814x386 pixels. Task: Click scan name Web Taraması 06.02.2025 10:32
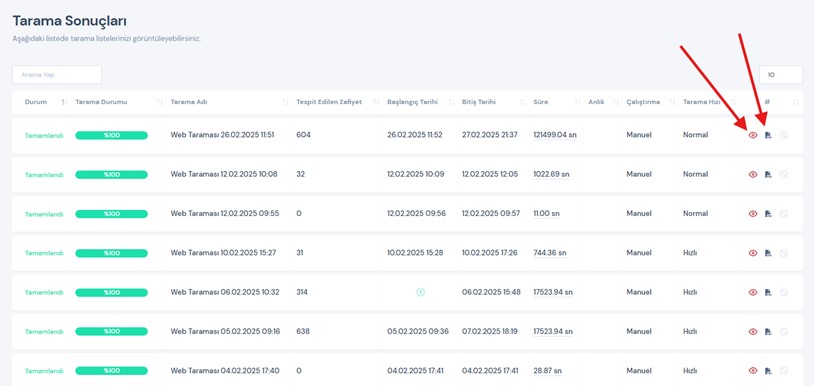[225, 293]
